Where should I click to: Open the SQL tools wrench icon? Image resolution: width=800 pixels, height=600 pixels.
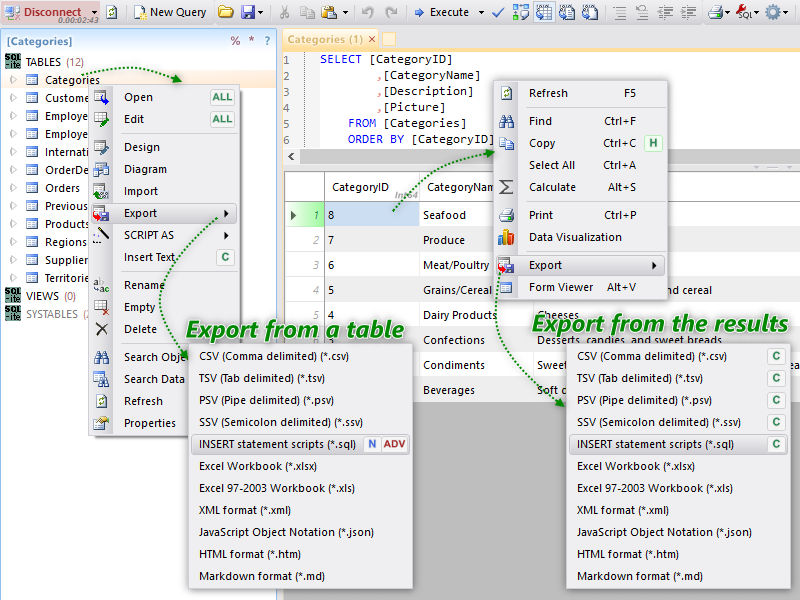[x=744, y=12]
